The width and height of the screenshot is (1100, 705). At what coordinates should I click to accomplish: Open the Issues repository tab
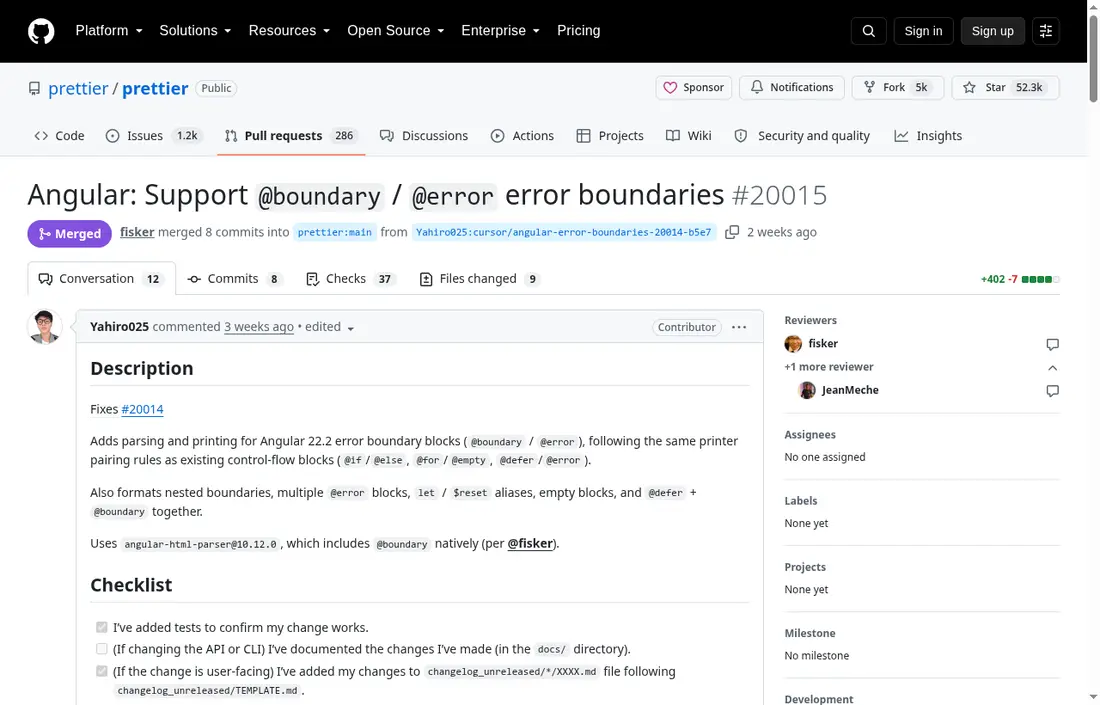[154, 136]
